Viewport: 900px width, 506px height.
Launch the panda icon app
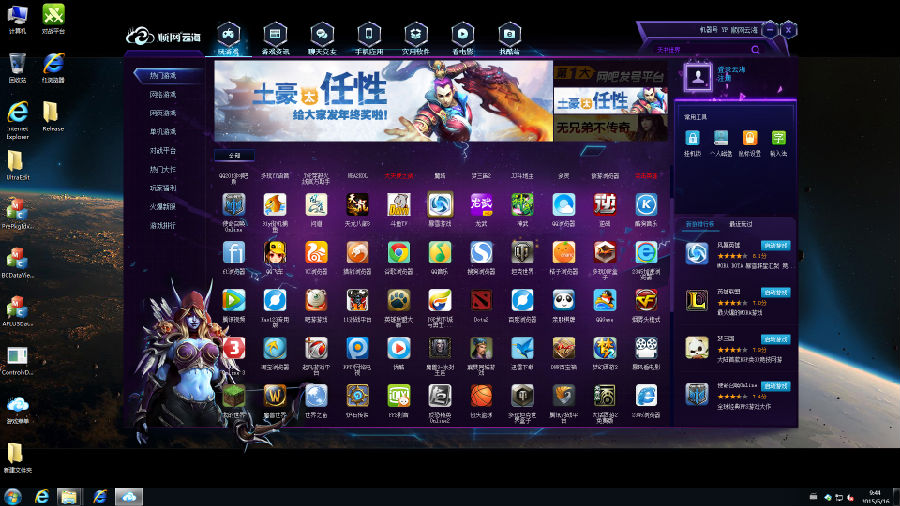pyautogui.click(x=563, y=300)
